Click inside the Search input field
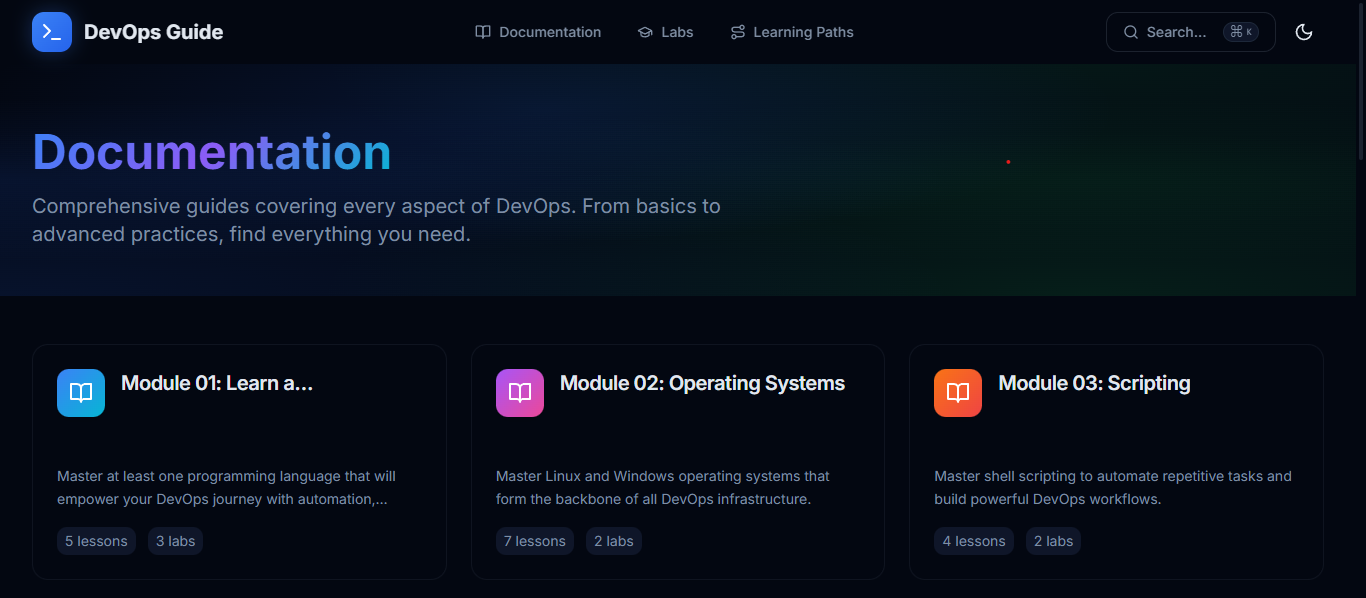Screen dimensions: 1366x598 pyautogui.click(x=1180, y=31)
